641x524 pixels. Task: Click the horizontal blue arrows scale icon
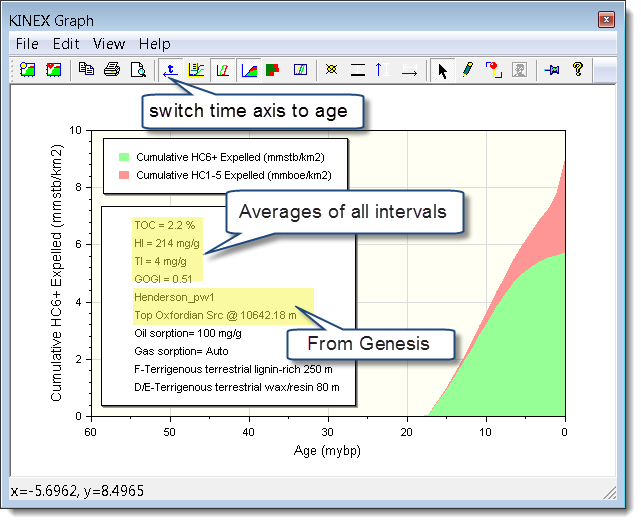click(409, 70)
